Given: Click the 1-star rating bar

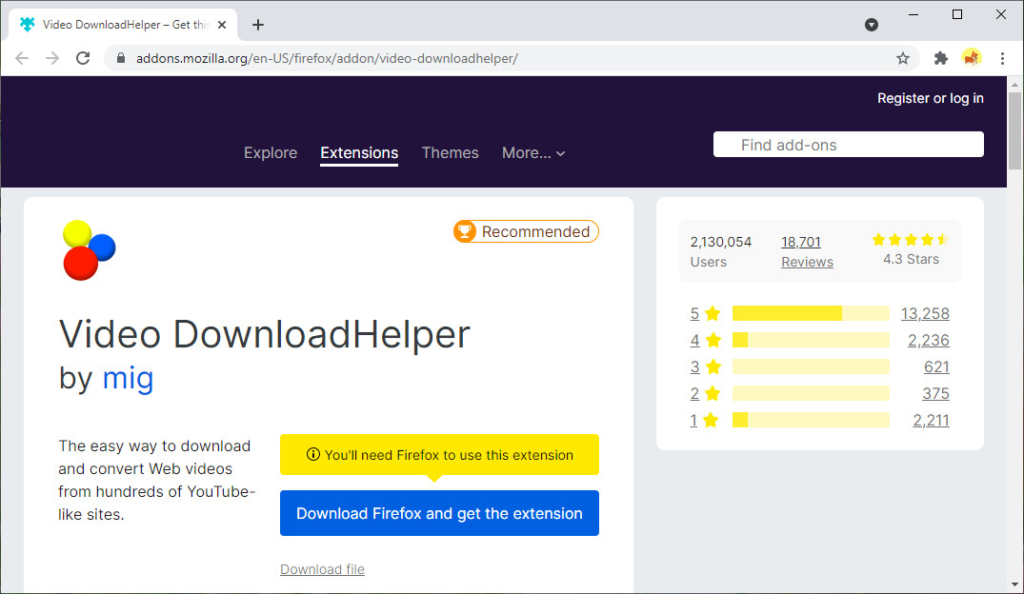Looking at the screenshot, I should (810, 420).
